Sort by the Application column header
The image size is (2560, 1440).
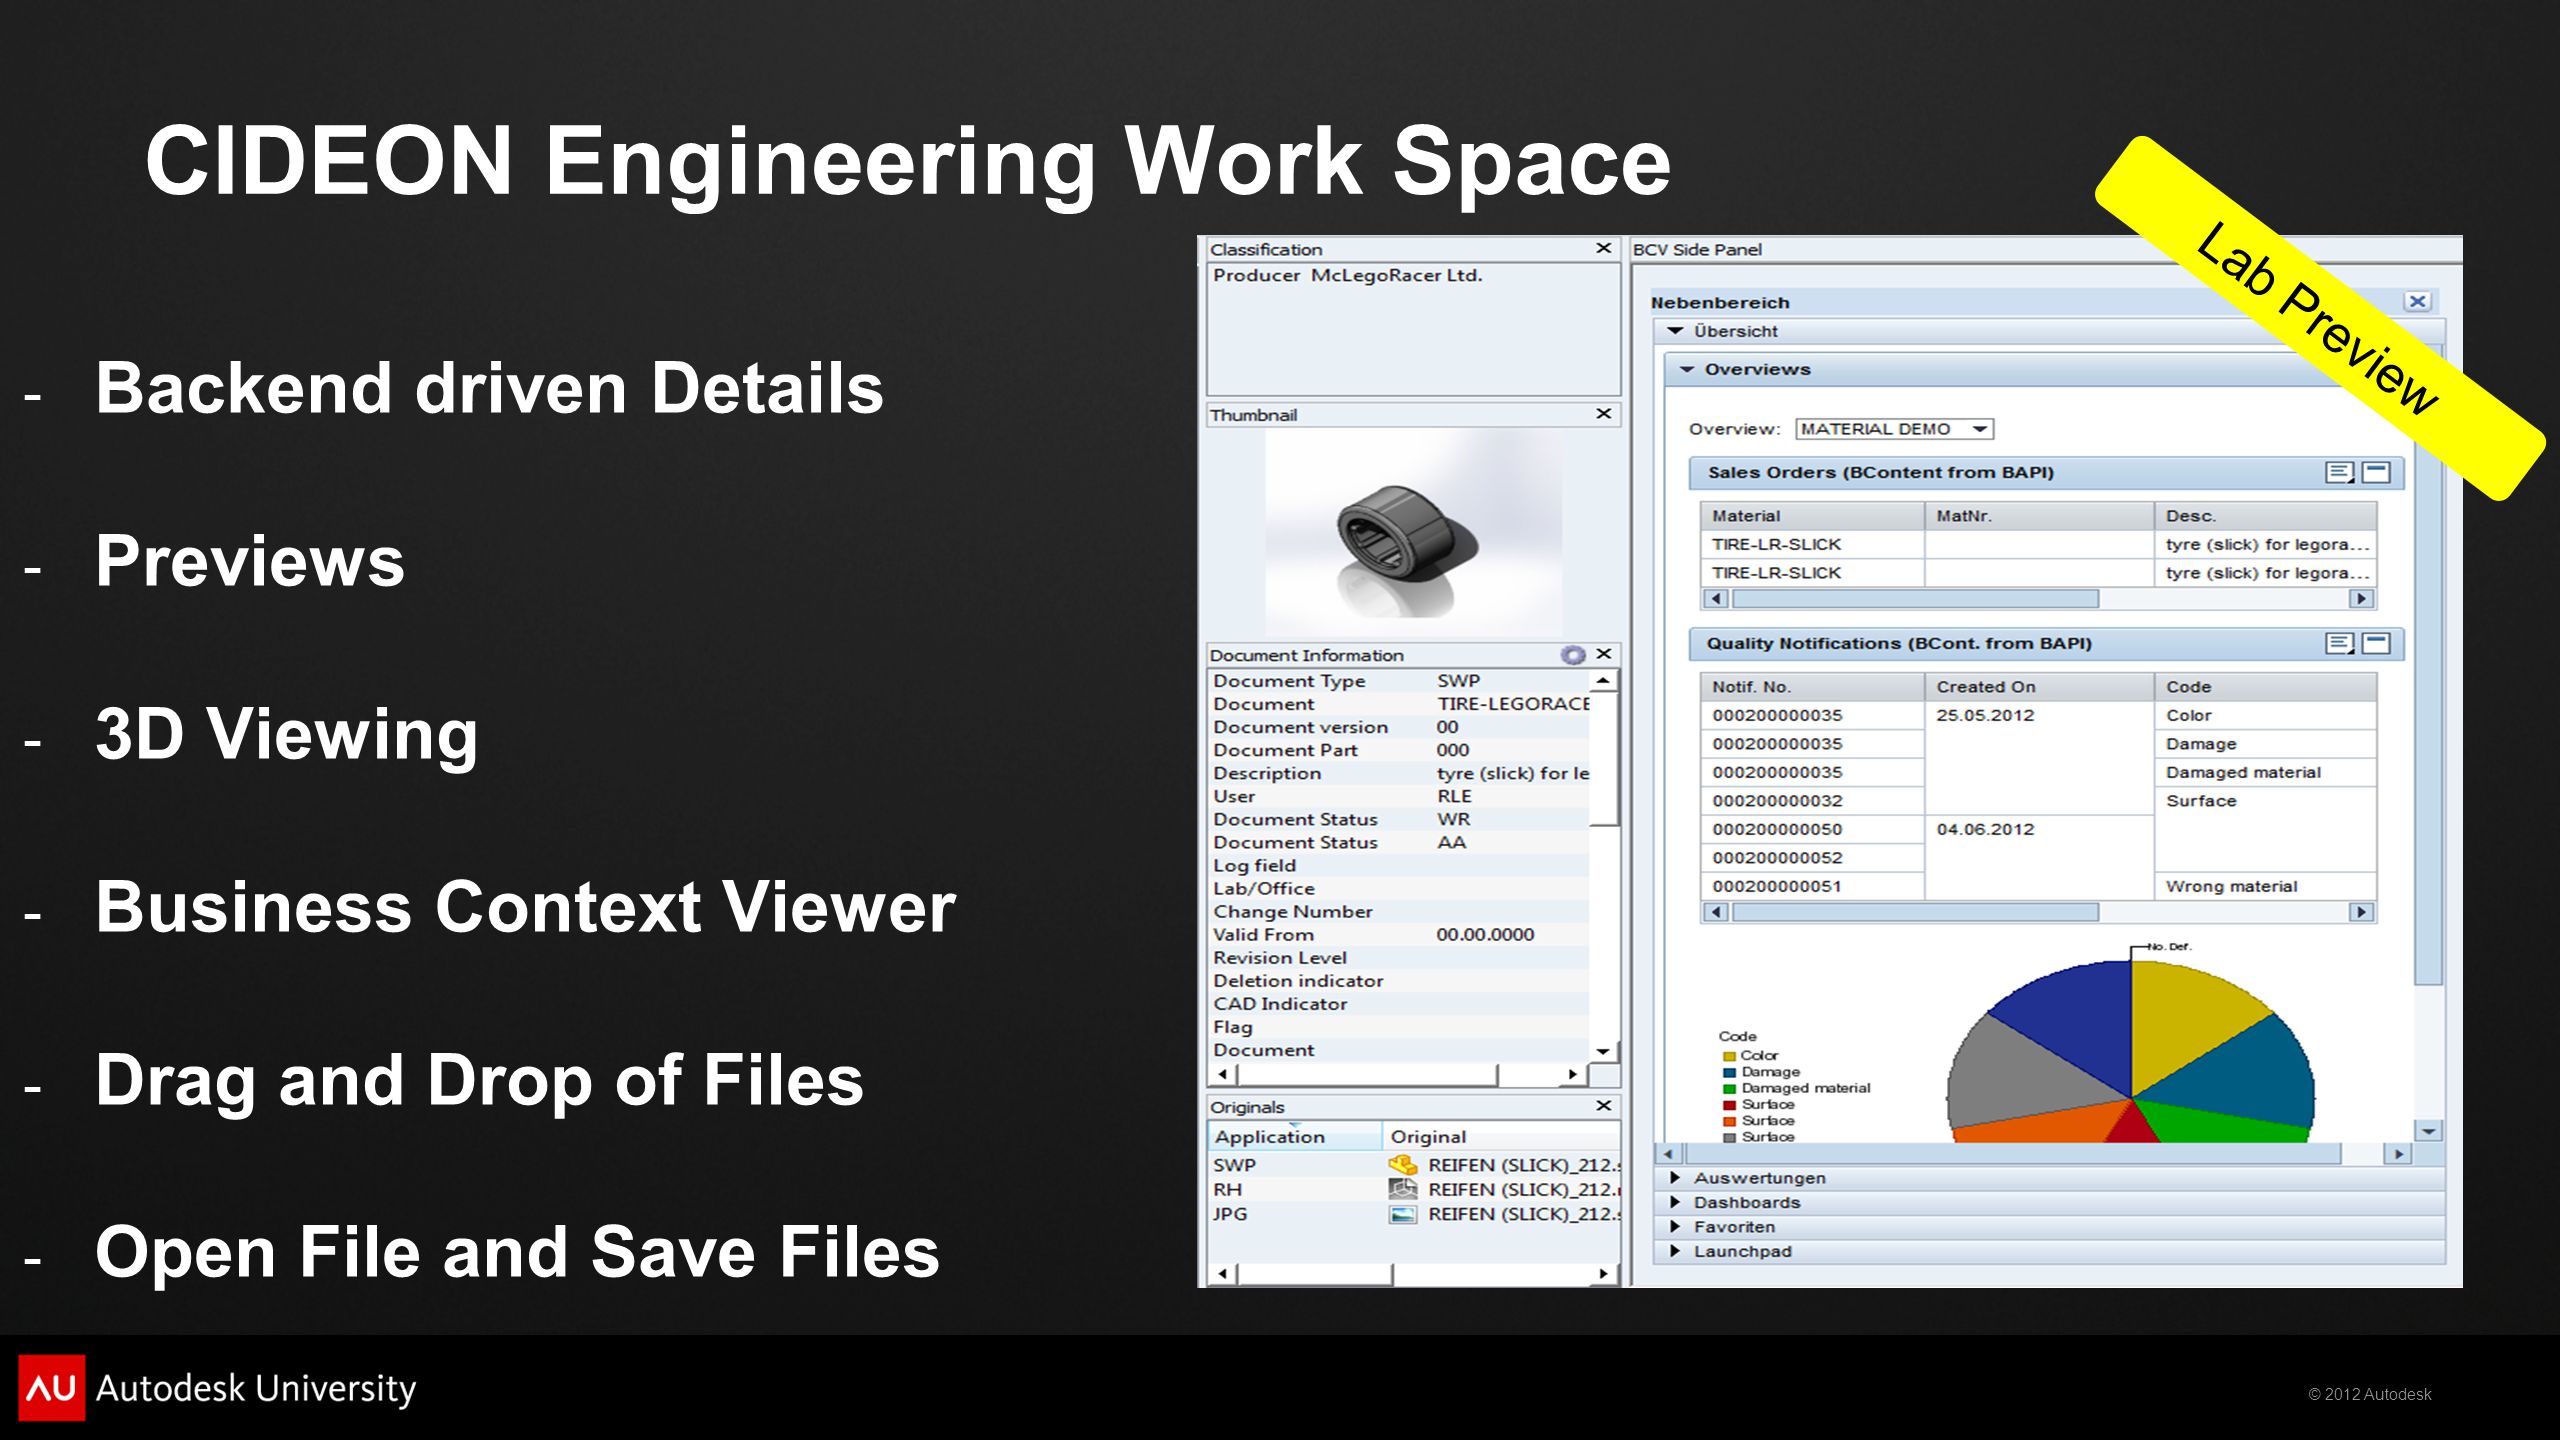coord(1294,1137)
